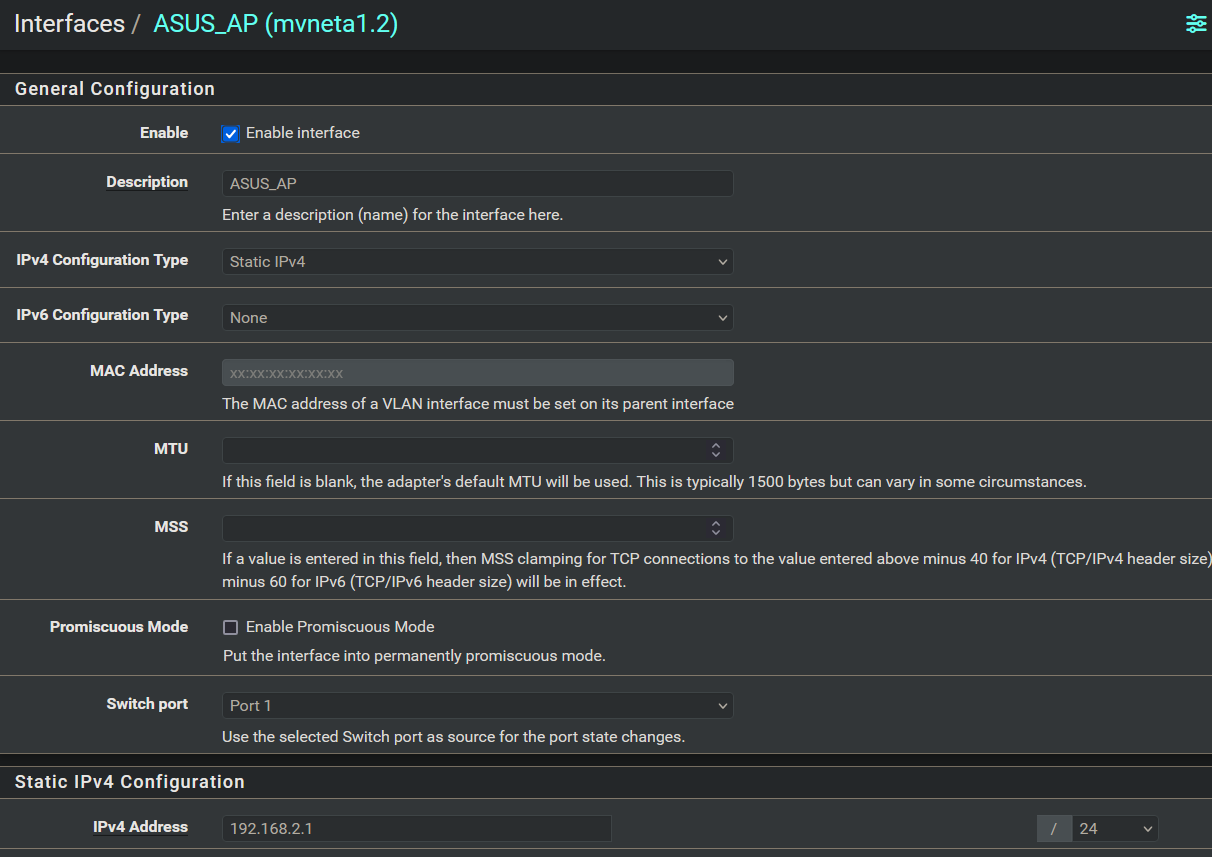Open the Switch port dropdown

(x=477, y=706)
